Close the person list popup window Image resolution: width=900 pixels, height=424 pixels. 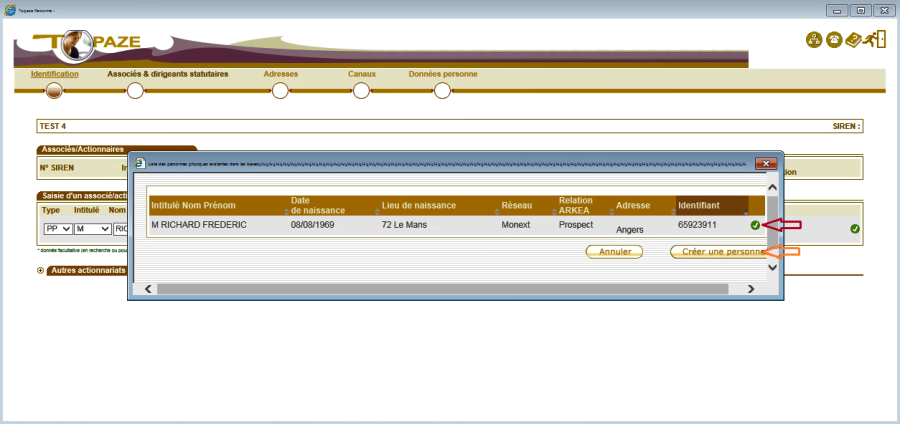click(x=766, y=163)
